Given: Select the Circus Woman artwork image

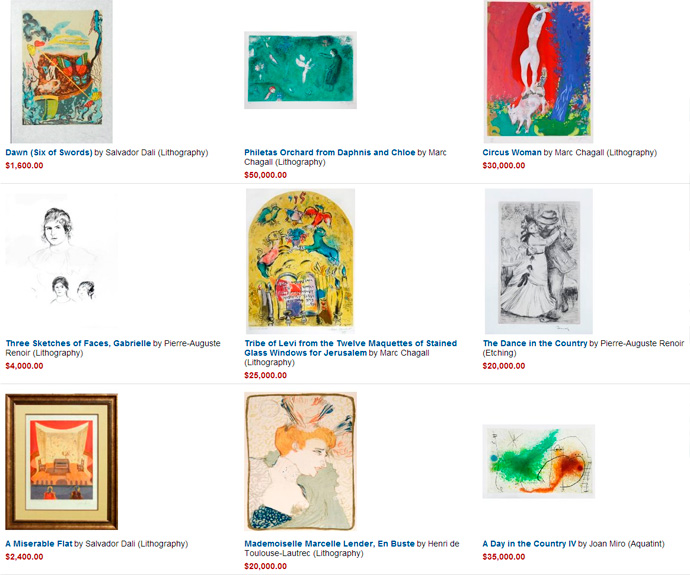Looking at the screenshot, I should [538, 72].
